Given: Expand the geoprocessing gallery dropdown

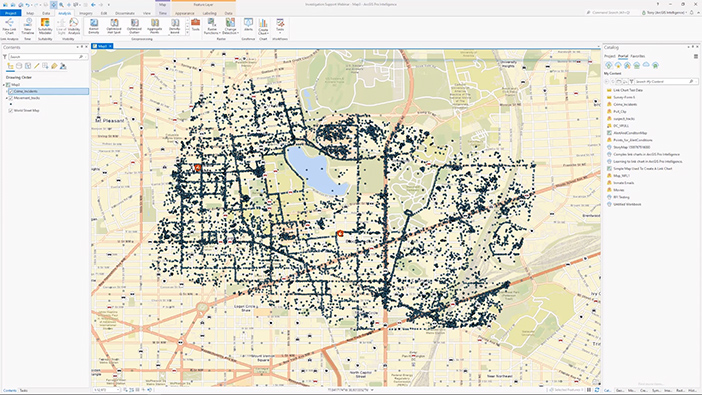Looking at the screenshot, I should (188, 33).
